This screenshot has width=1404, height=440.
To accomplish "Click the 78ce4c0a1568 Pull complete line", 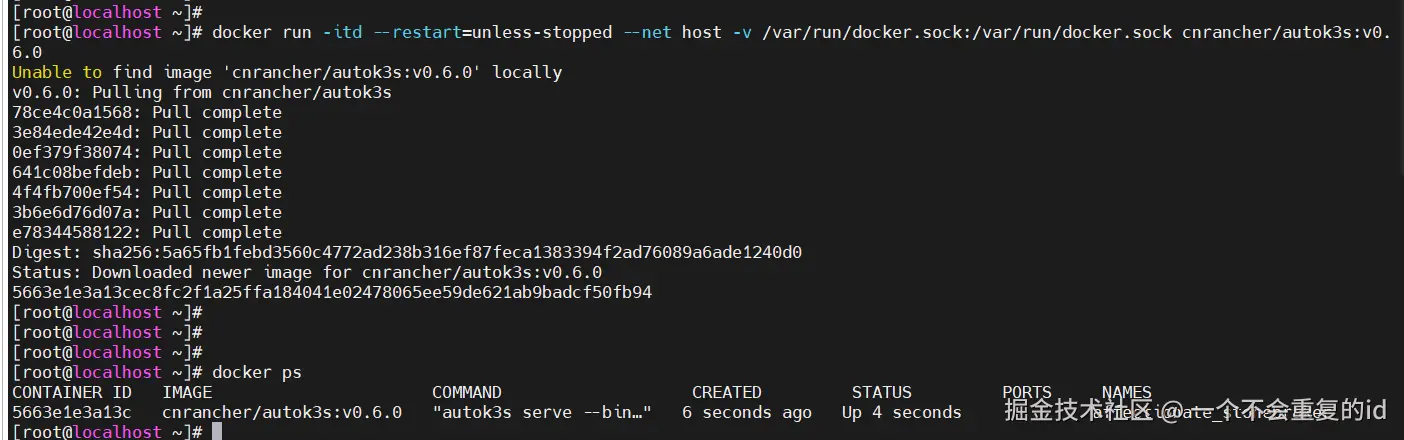I will click(x=146, y=112).
